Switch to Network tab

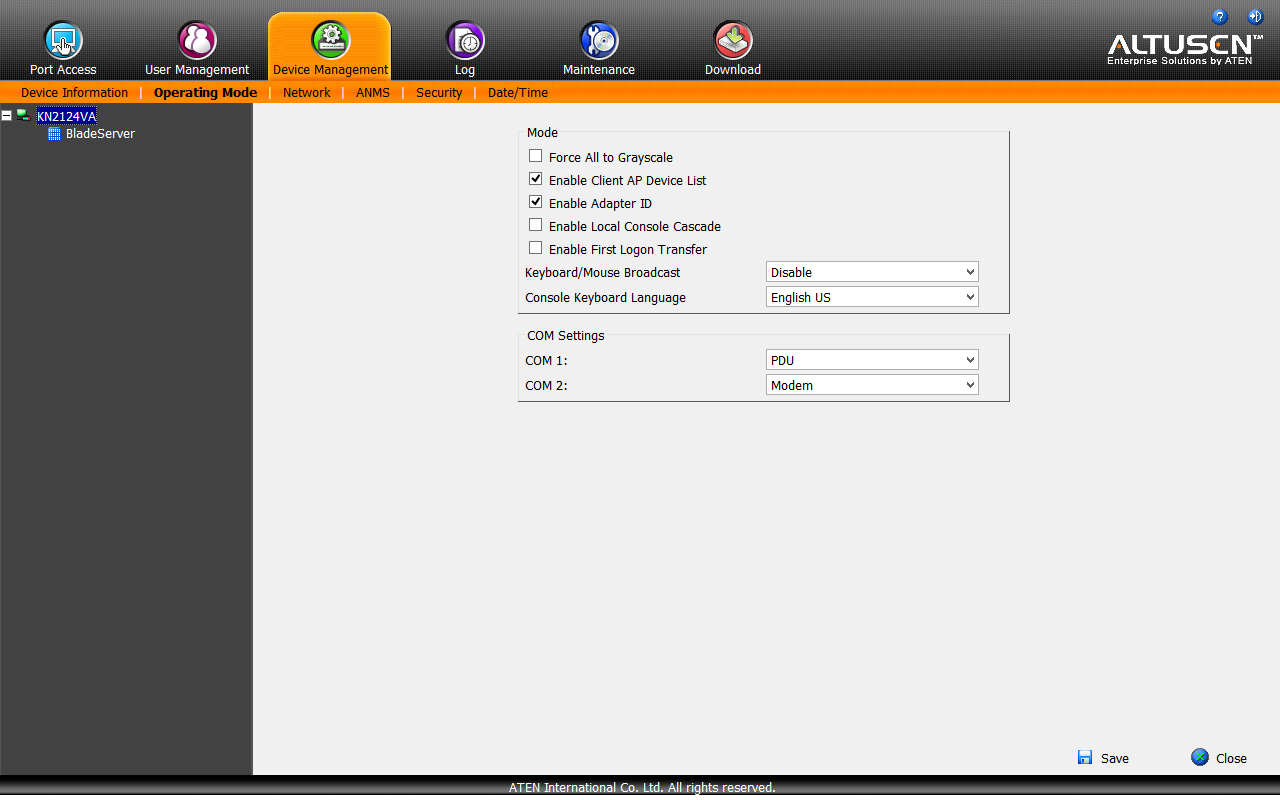coord(306,93)
